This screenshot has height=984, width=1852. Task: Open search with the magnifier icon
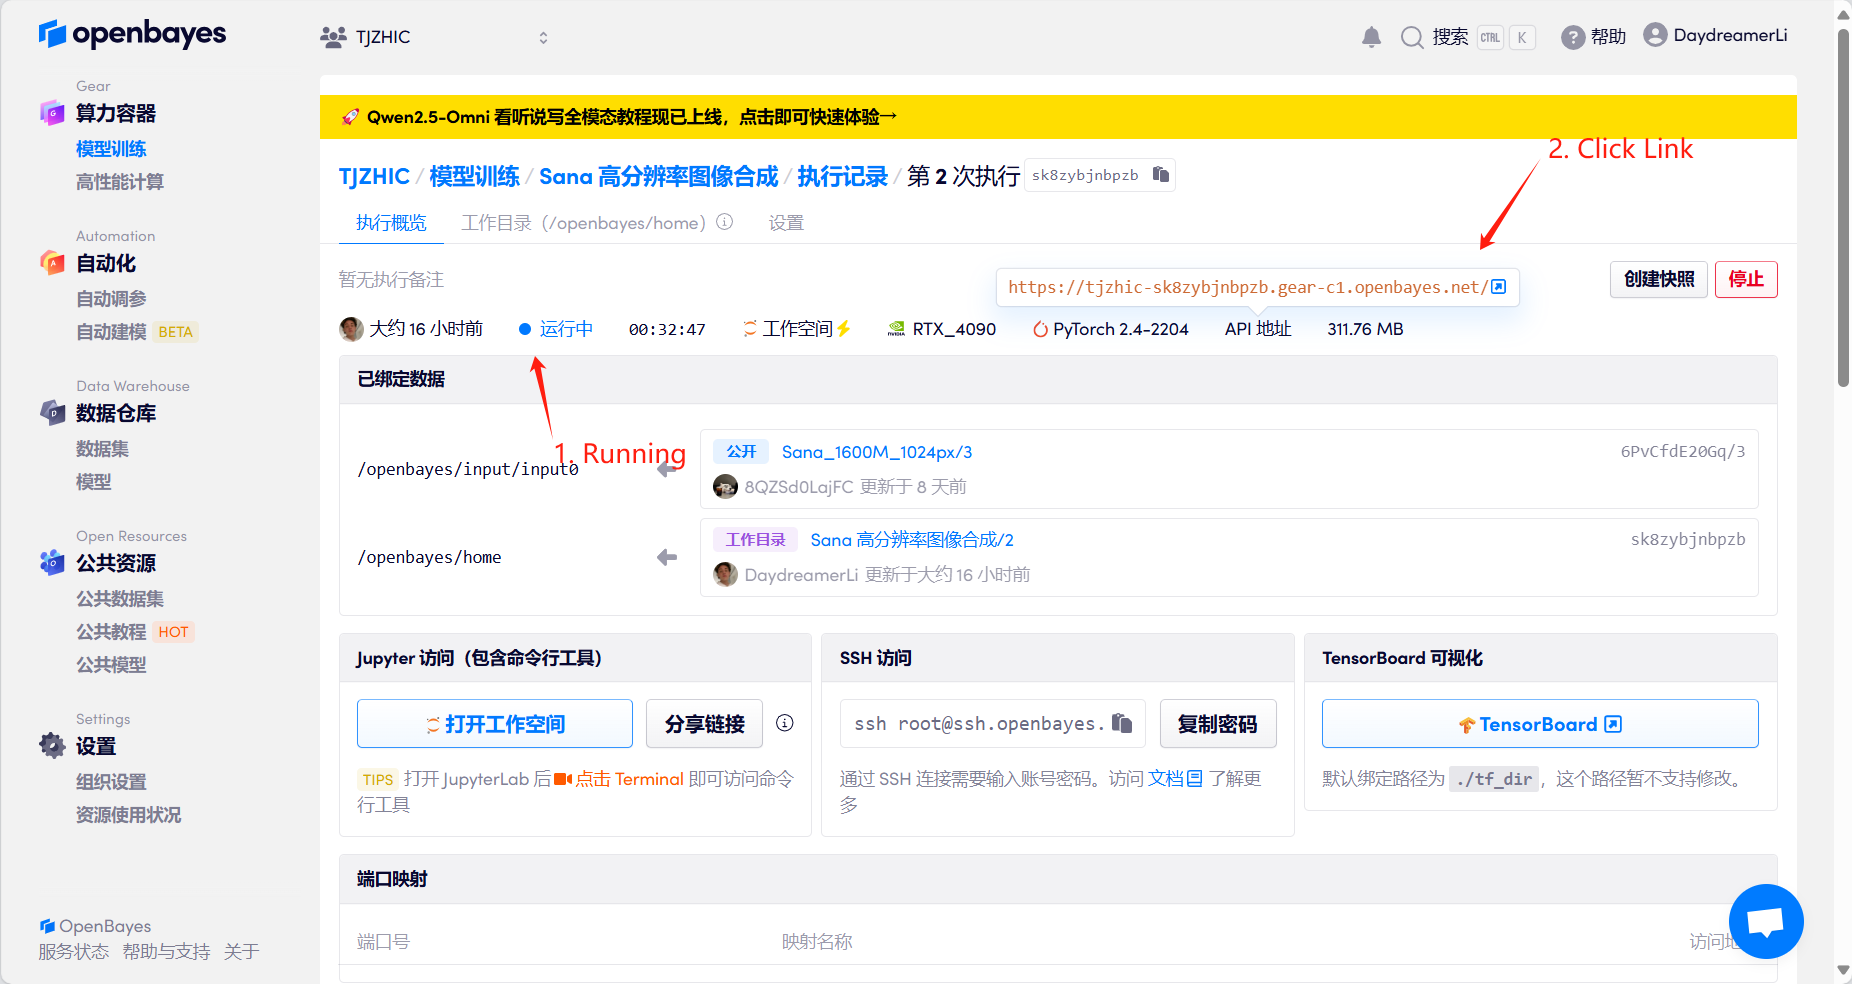pyautogui.click(x=1411, y=37)
